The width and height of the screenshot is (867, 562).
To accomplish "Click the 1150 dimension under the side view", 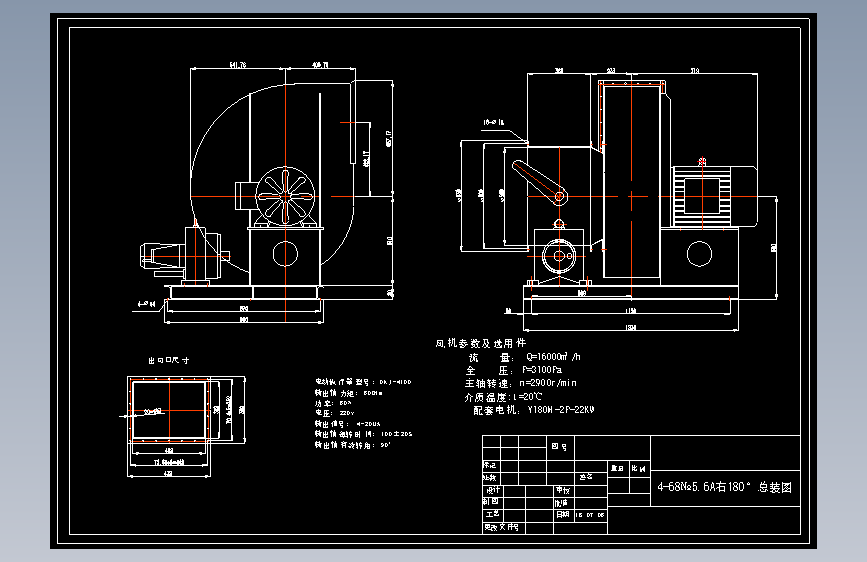I will pyautogui.click(x=630, y=311).
